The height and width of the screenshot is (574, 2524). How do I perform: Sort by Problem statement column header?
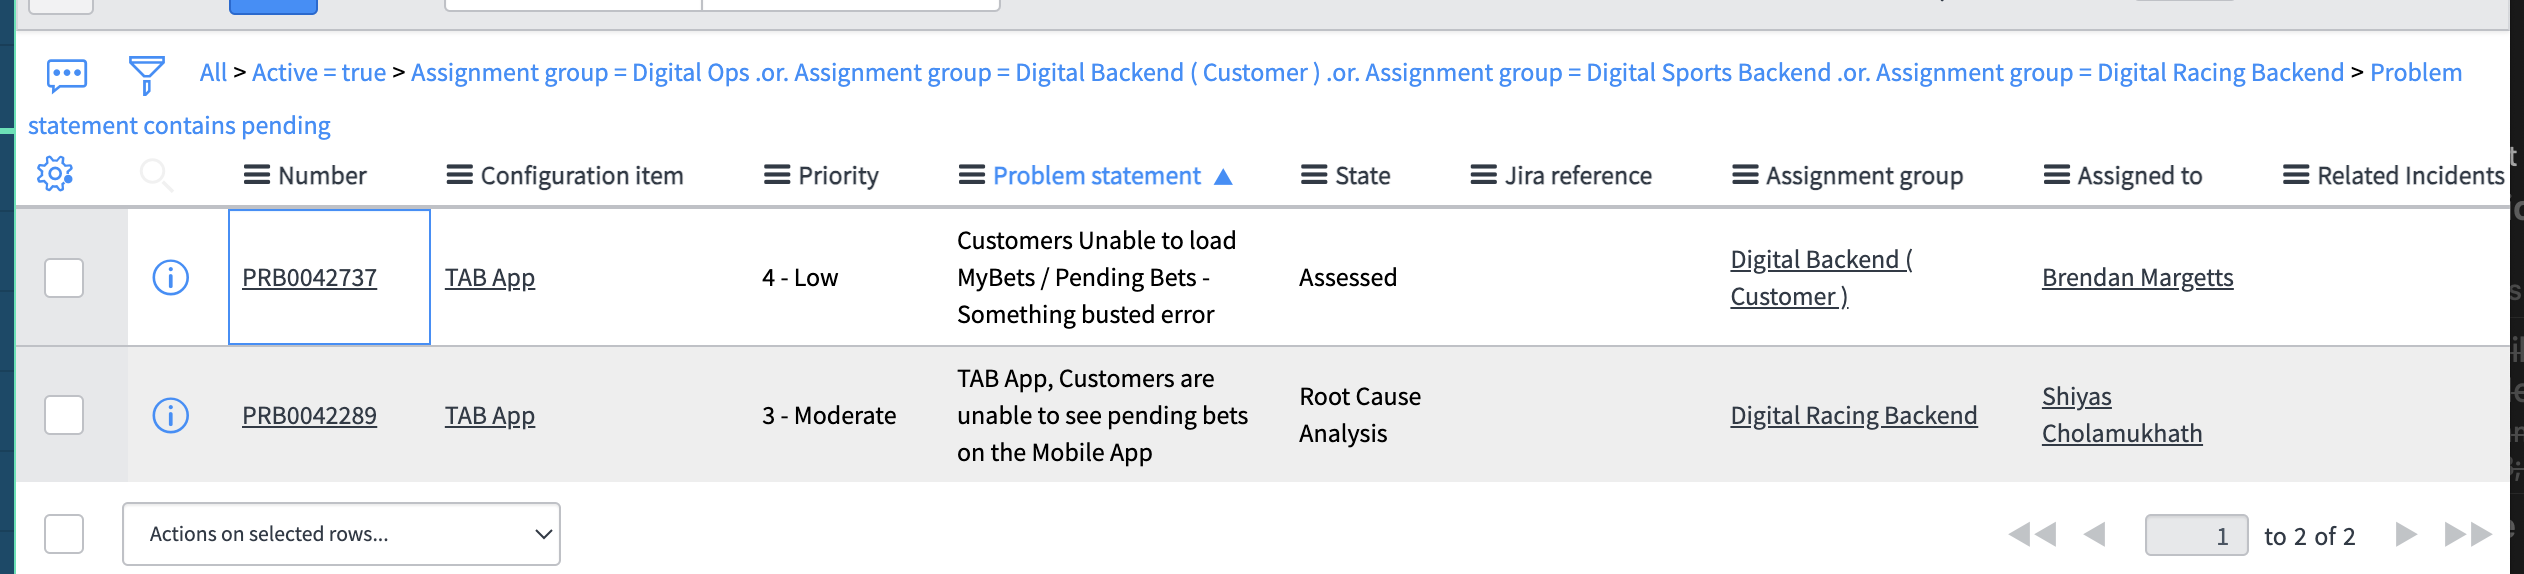pos(1097,176)
